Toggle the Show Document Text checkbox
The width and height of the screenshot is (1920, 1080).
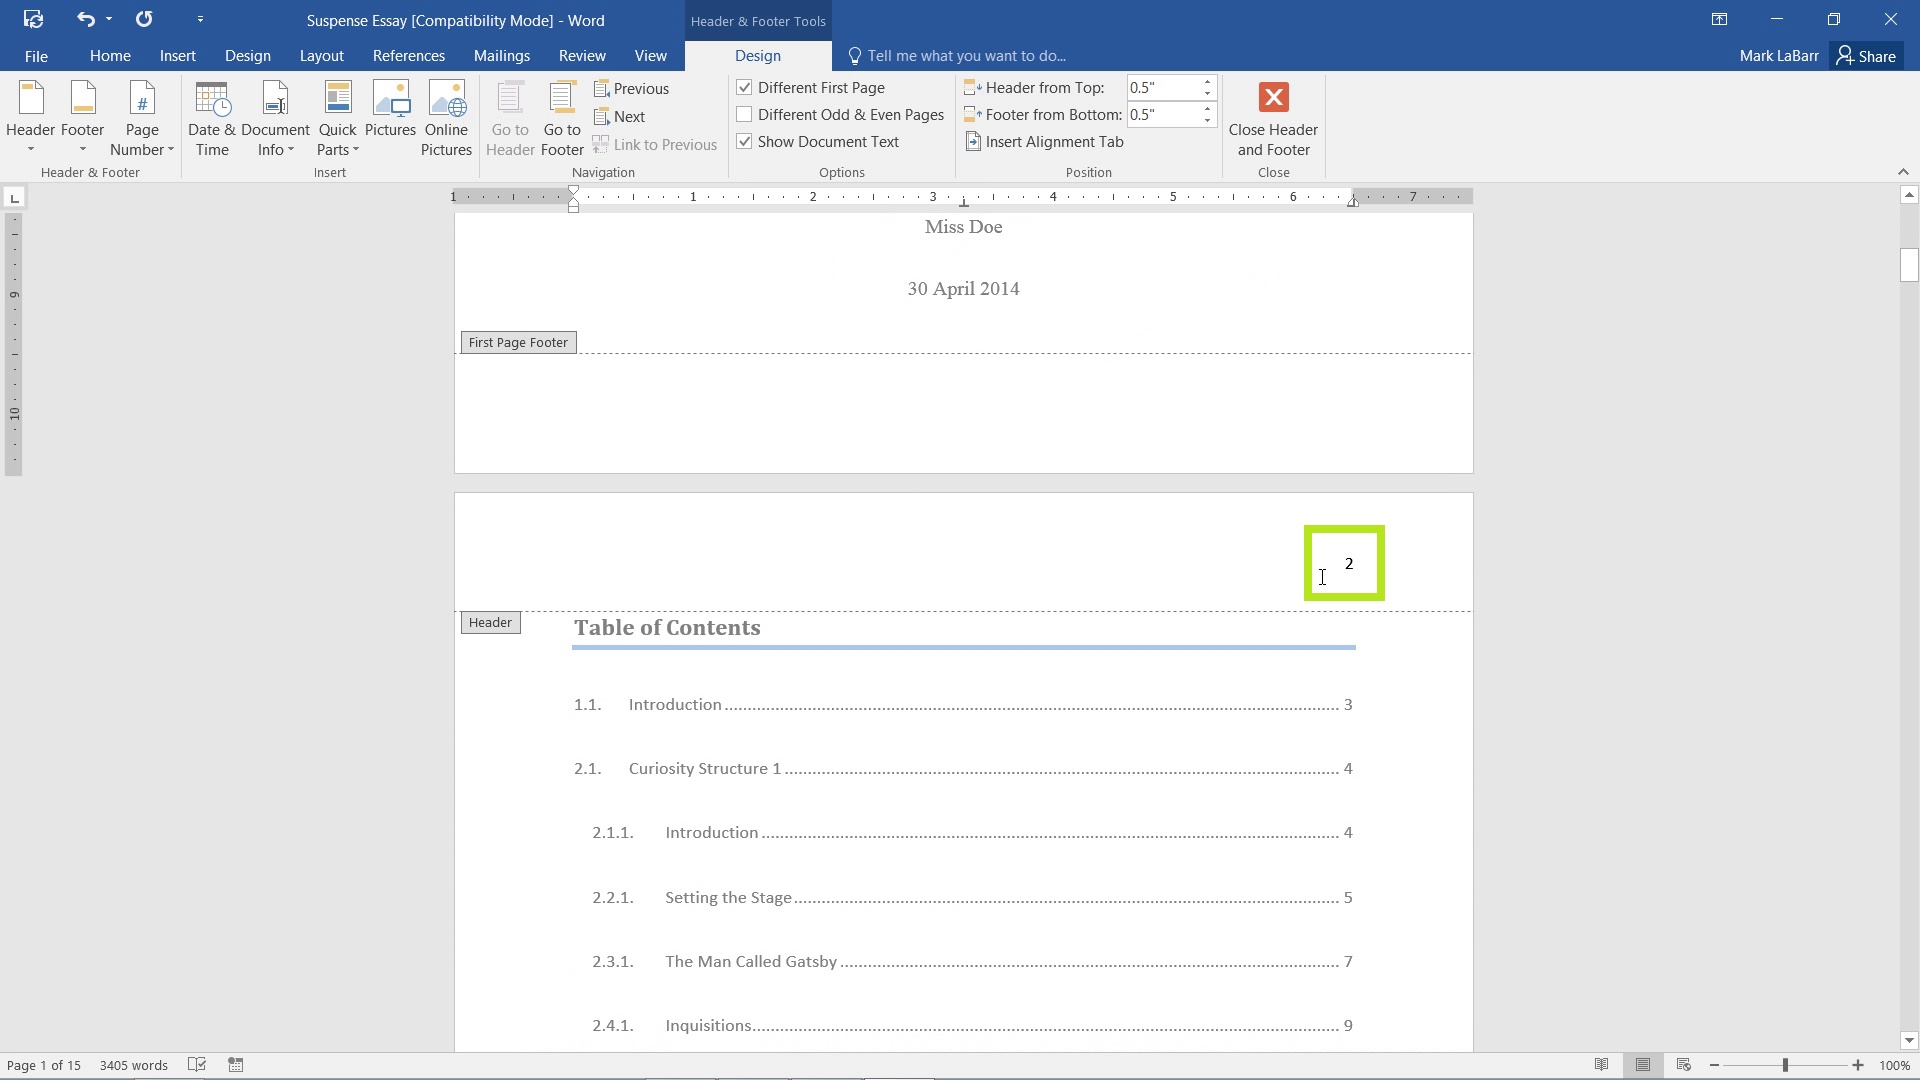(745, 141)
